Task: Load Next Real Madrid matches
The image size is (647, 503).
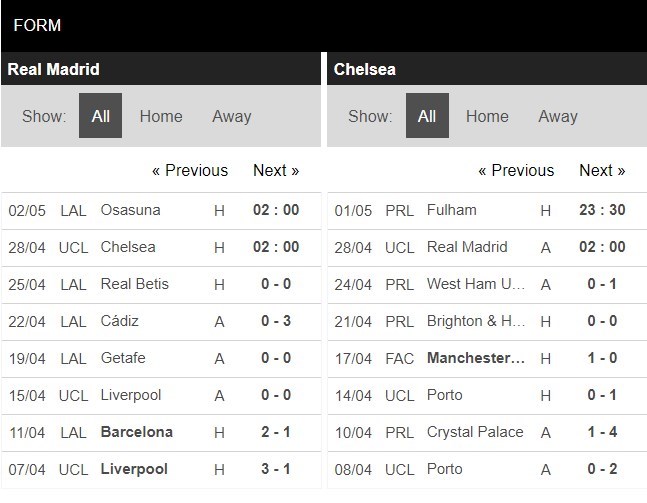Action: coord(276,170)
